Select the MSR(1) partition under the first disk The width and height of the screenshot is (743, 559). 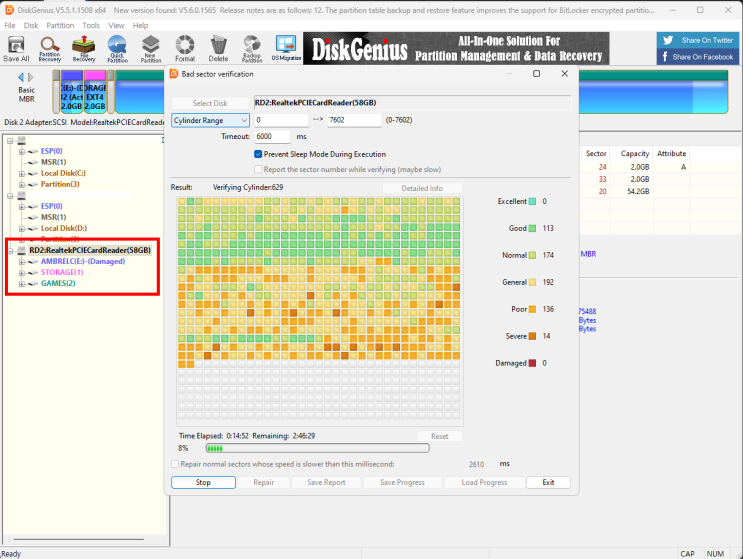54,162
